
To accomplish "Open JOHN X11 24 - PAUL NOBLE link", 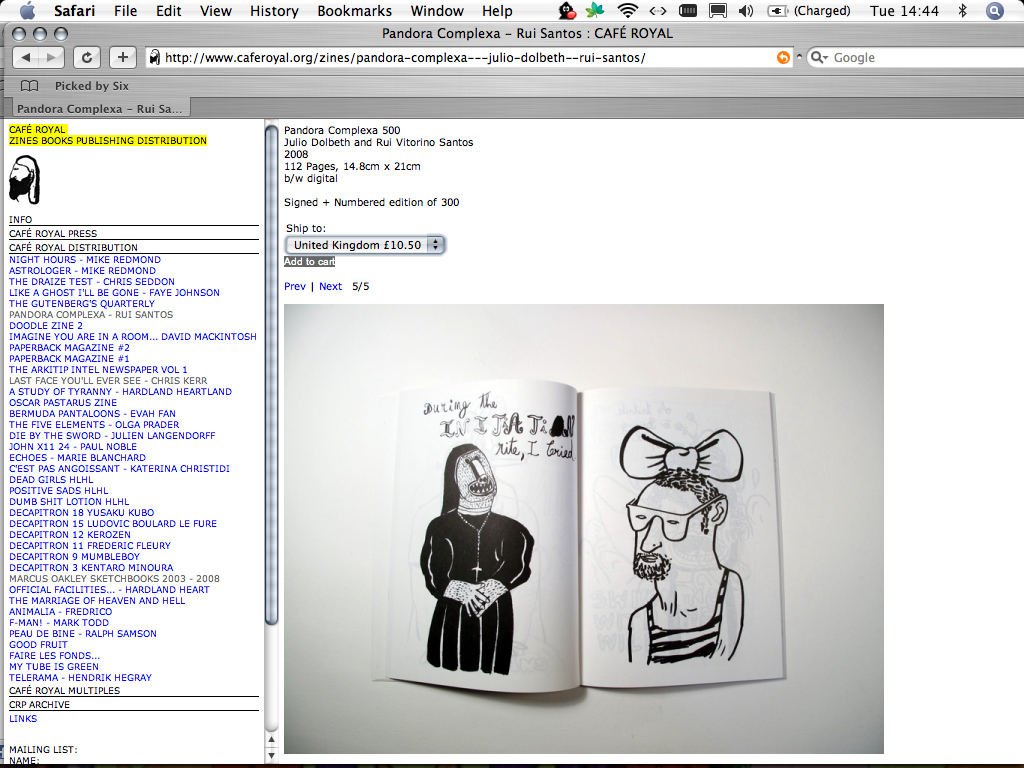I will tap(73, 446).
